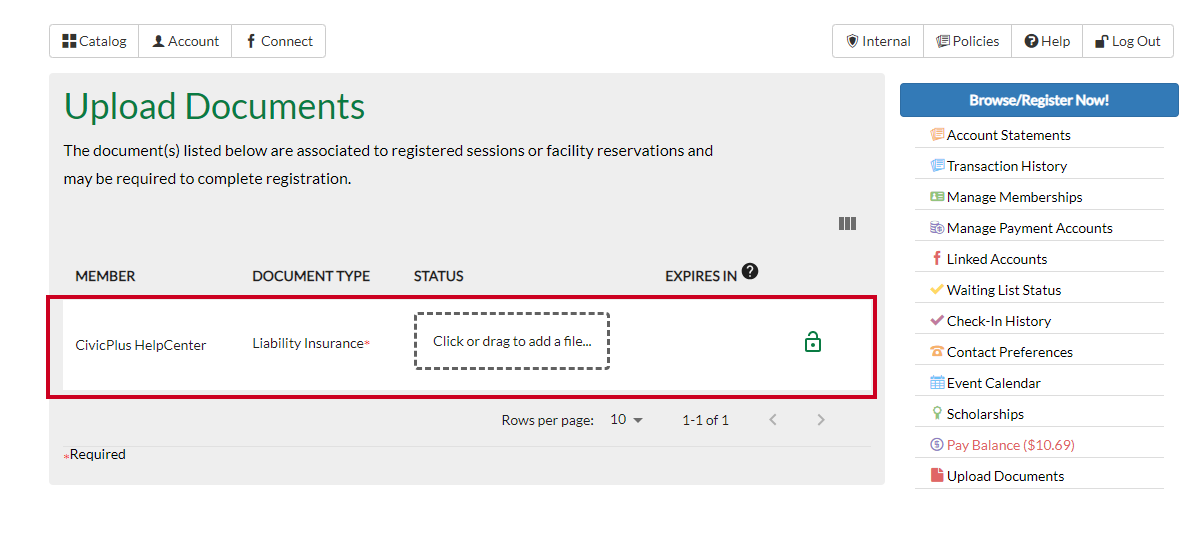This screenshot has width=1203, height=542.
Task: Click the Connect Facebook button
Action: 279,41
